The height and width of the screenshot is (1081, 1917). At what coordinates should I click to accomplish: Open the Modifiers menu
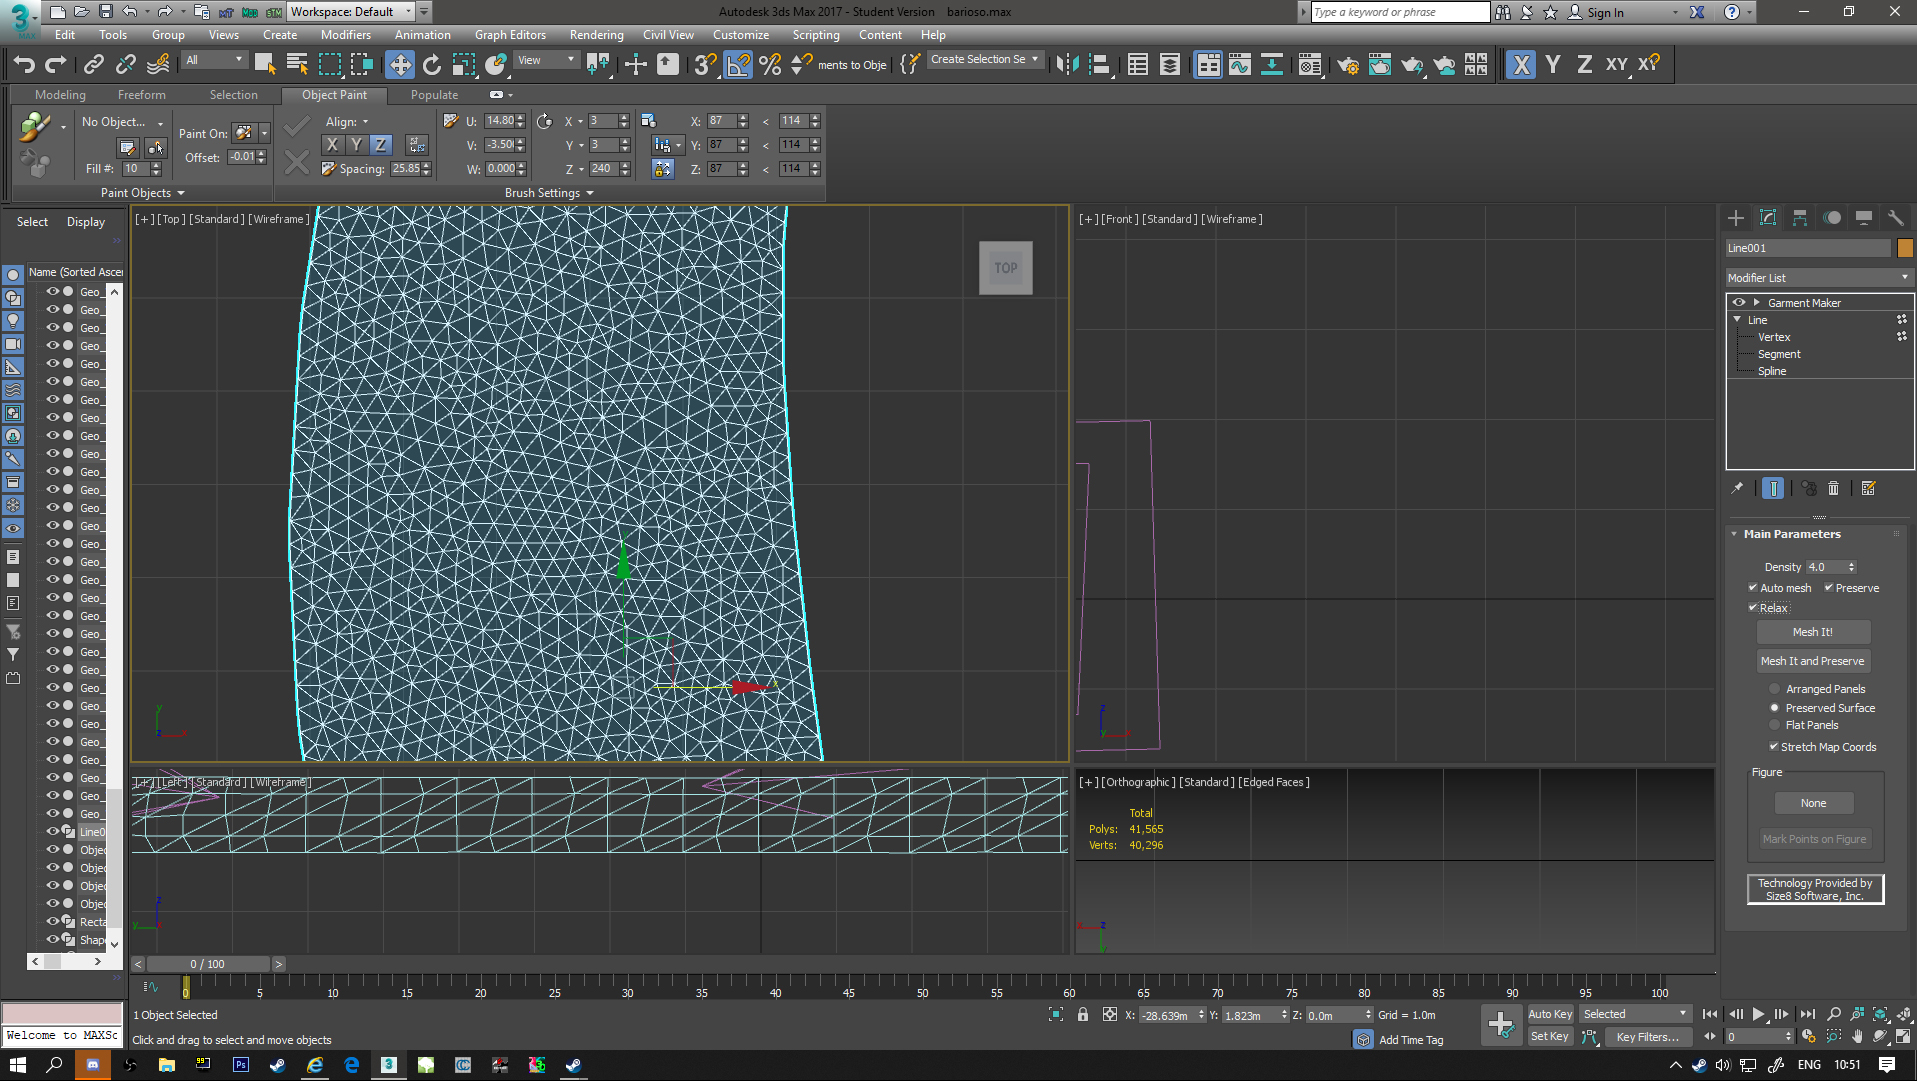coord(346,35)
